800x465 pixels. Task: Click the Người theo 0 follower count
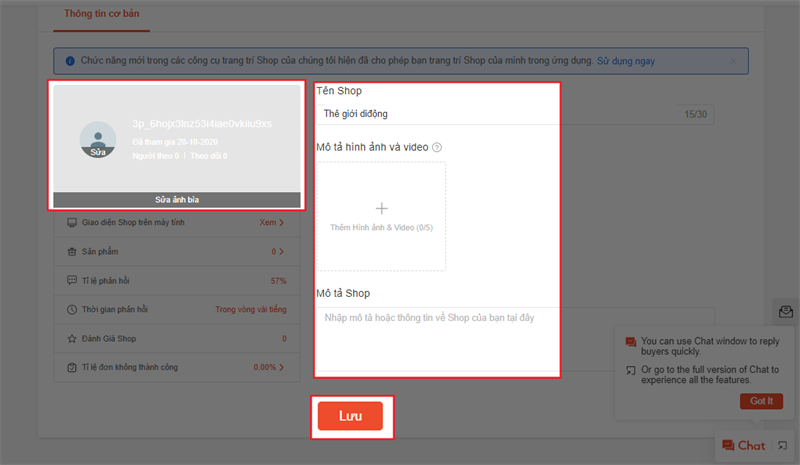[x=156, y=156]
